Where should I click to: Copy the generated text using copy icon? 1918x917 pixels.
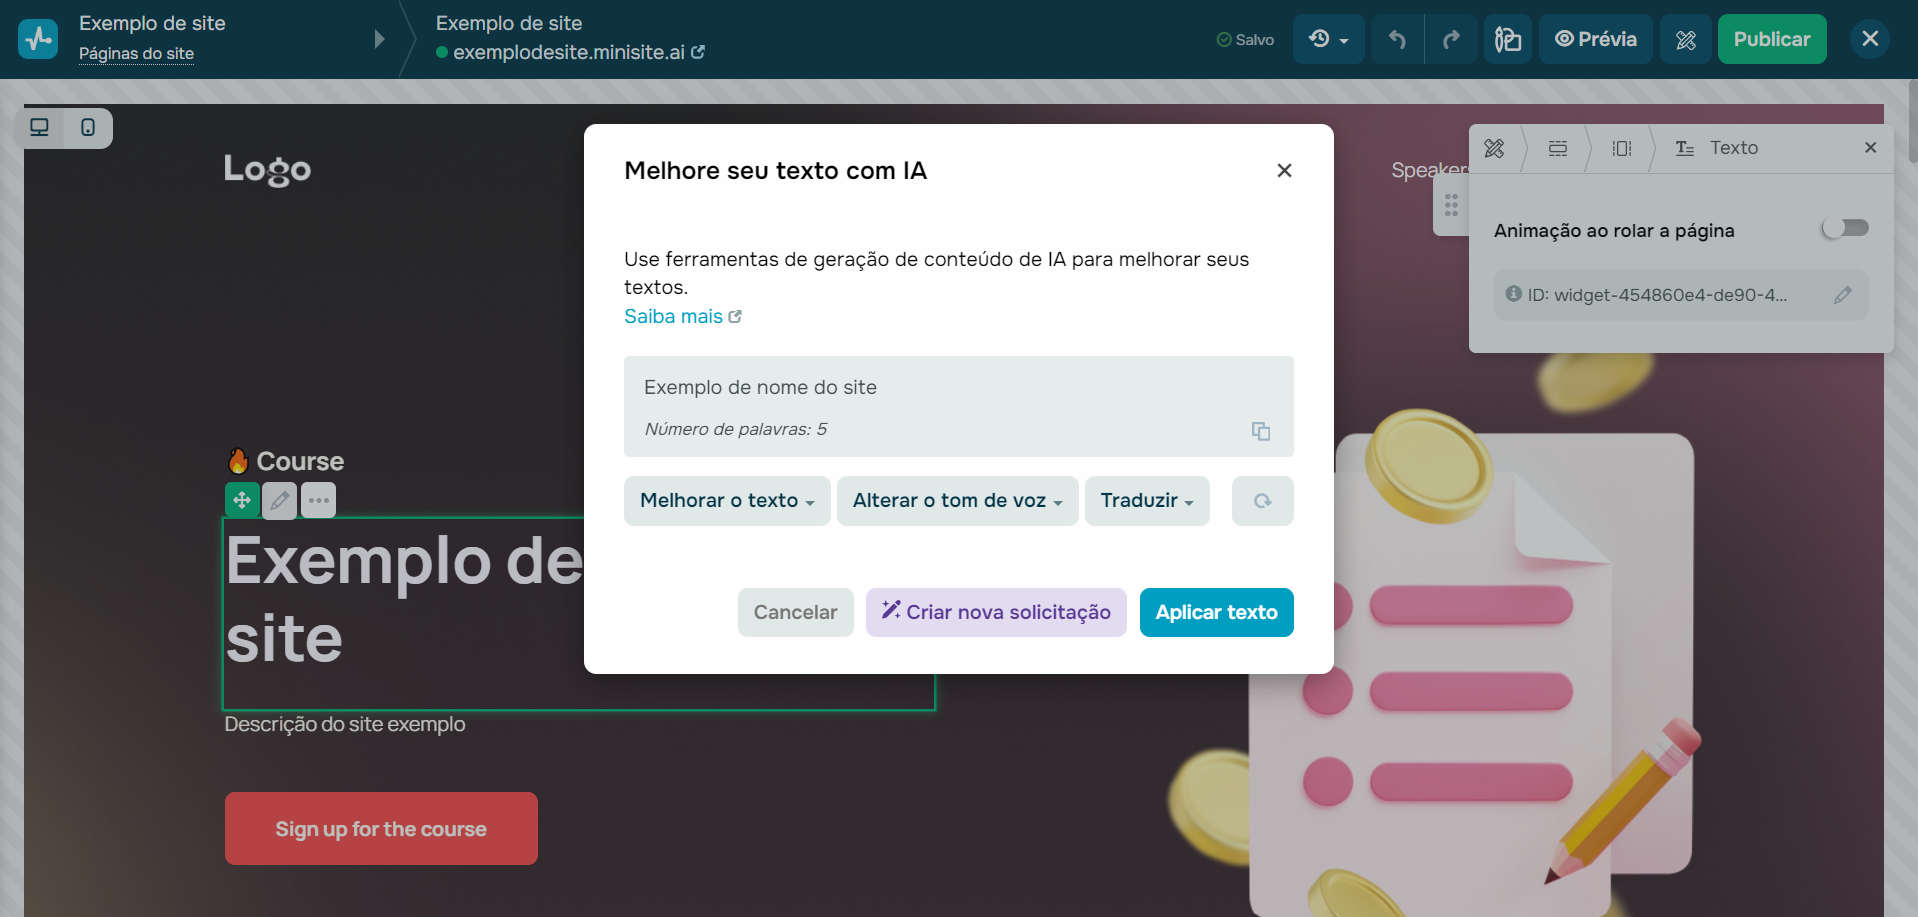point(1260,431)
